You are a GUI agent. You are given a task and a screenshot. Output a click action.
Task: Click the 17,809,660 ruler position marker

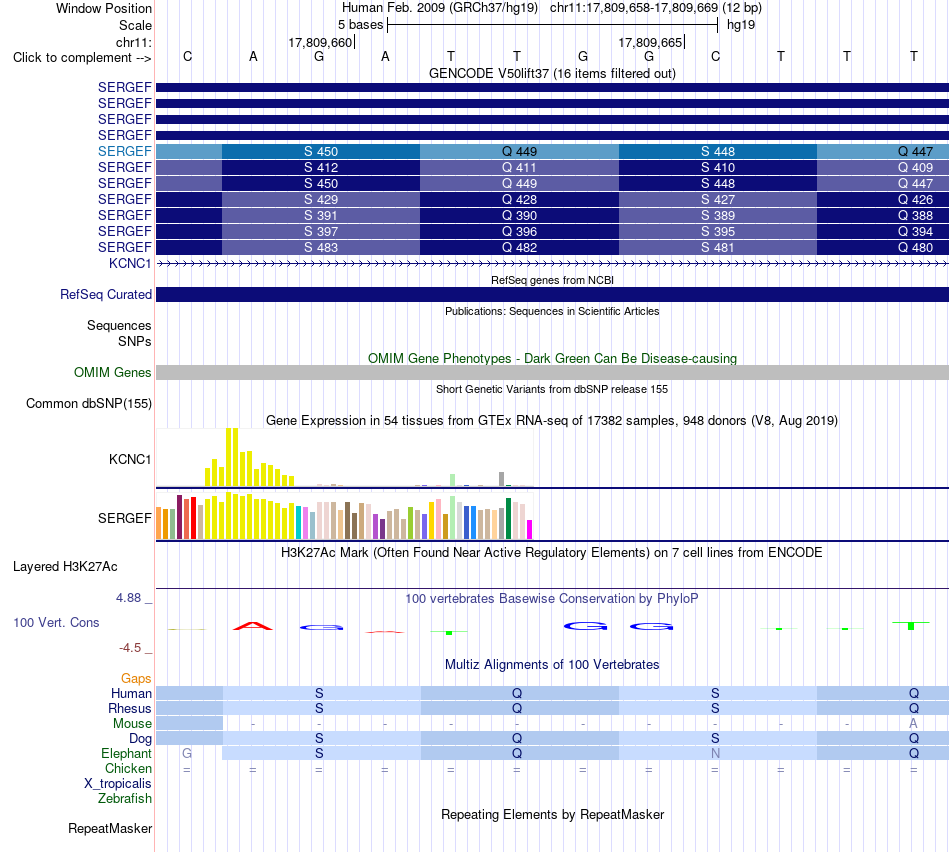321,42
